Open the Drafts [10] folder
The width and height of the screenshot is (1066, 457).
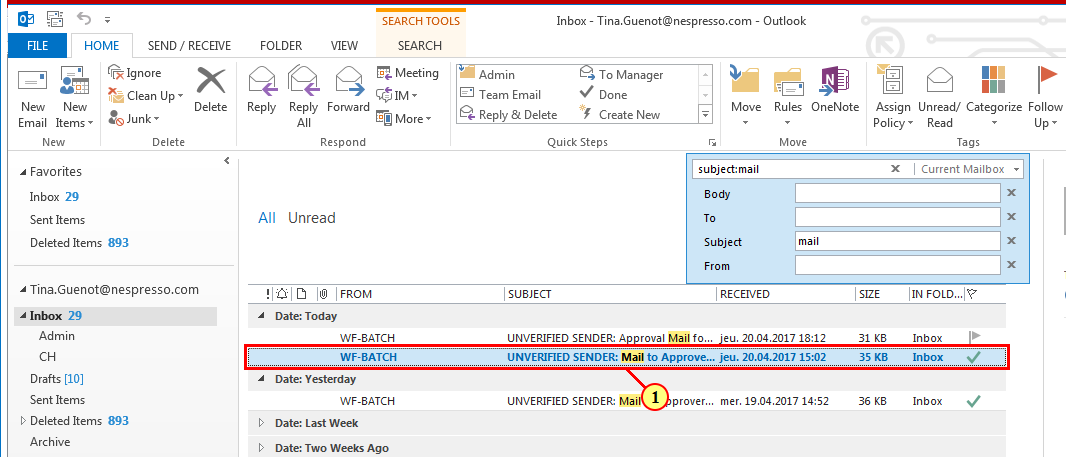(x=56, y=378)
